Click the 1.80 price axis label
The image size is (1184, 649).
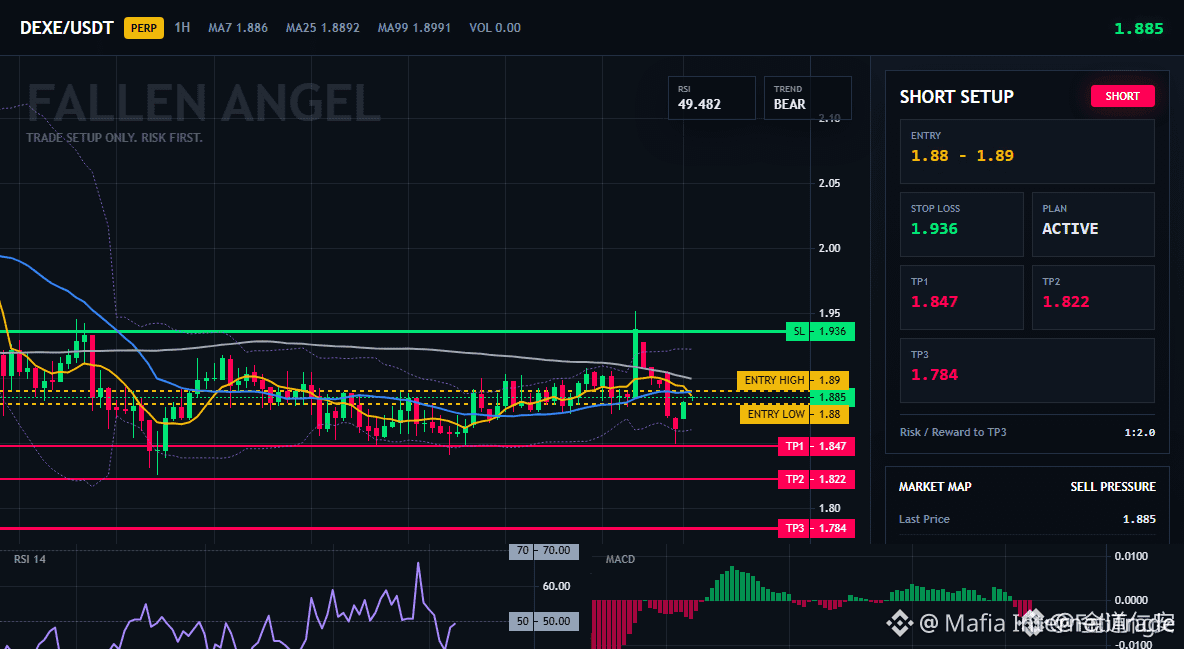click(x=829, y=508)
